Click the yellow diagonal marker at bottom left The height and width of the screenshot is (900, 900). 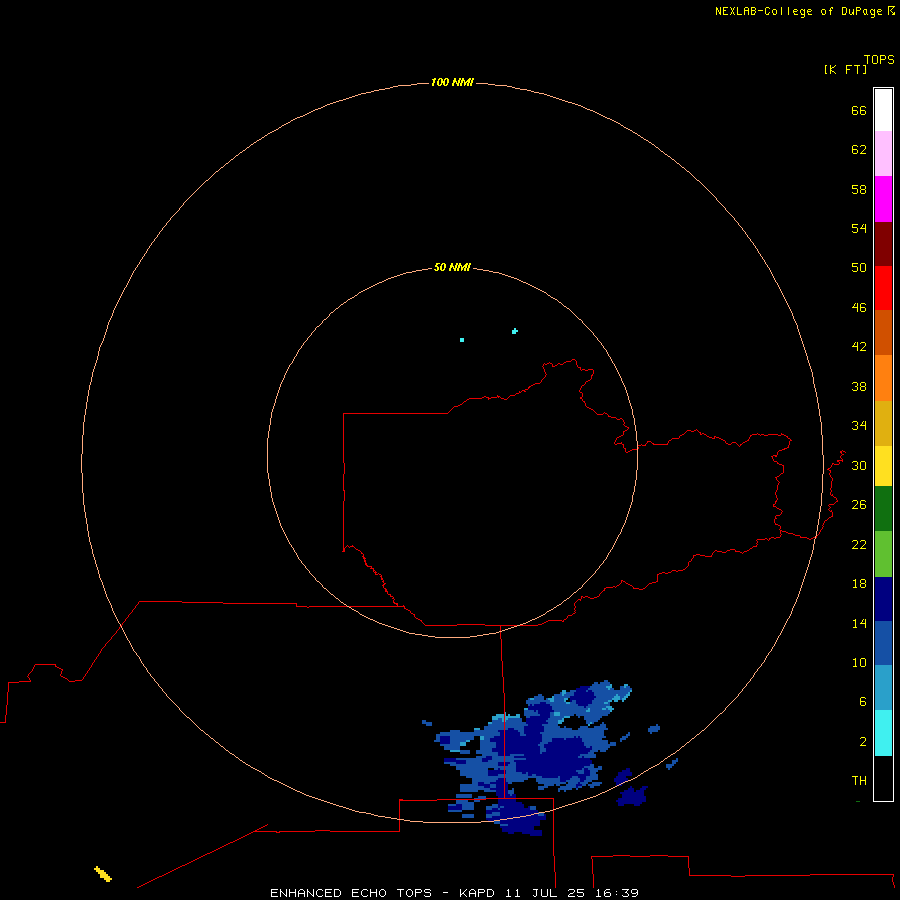coord(103,874)
